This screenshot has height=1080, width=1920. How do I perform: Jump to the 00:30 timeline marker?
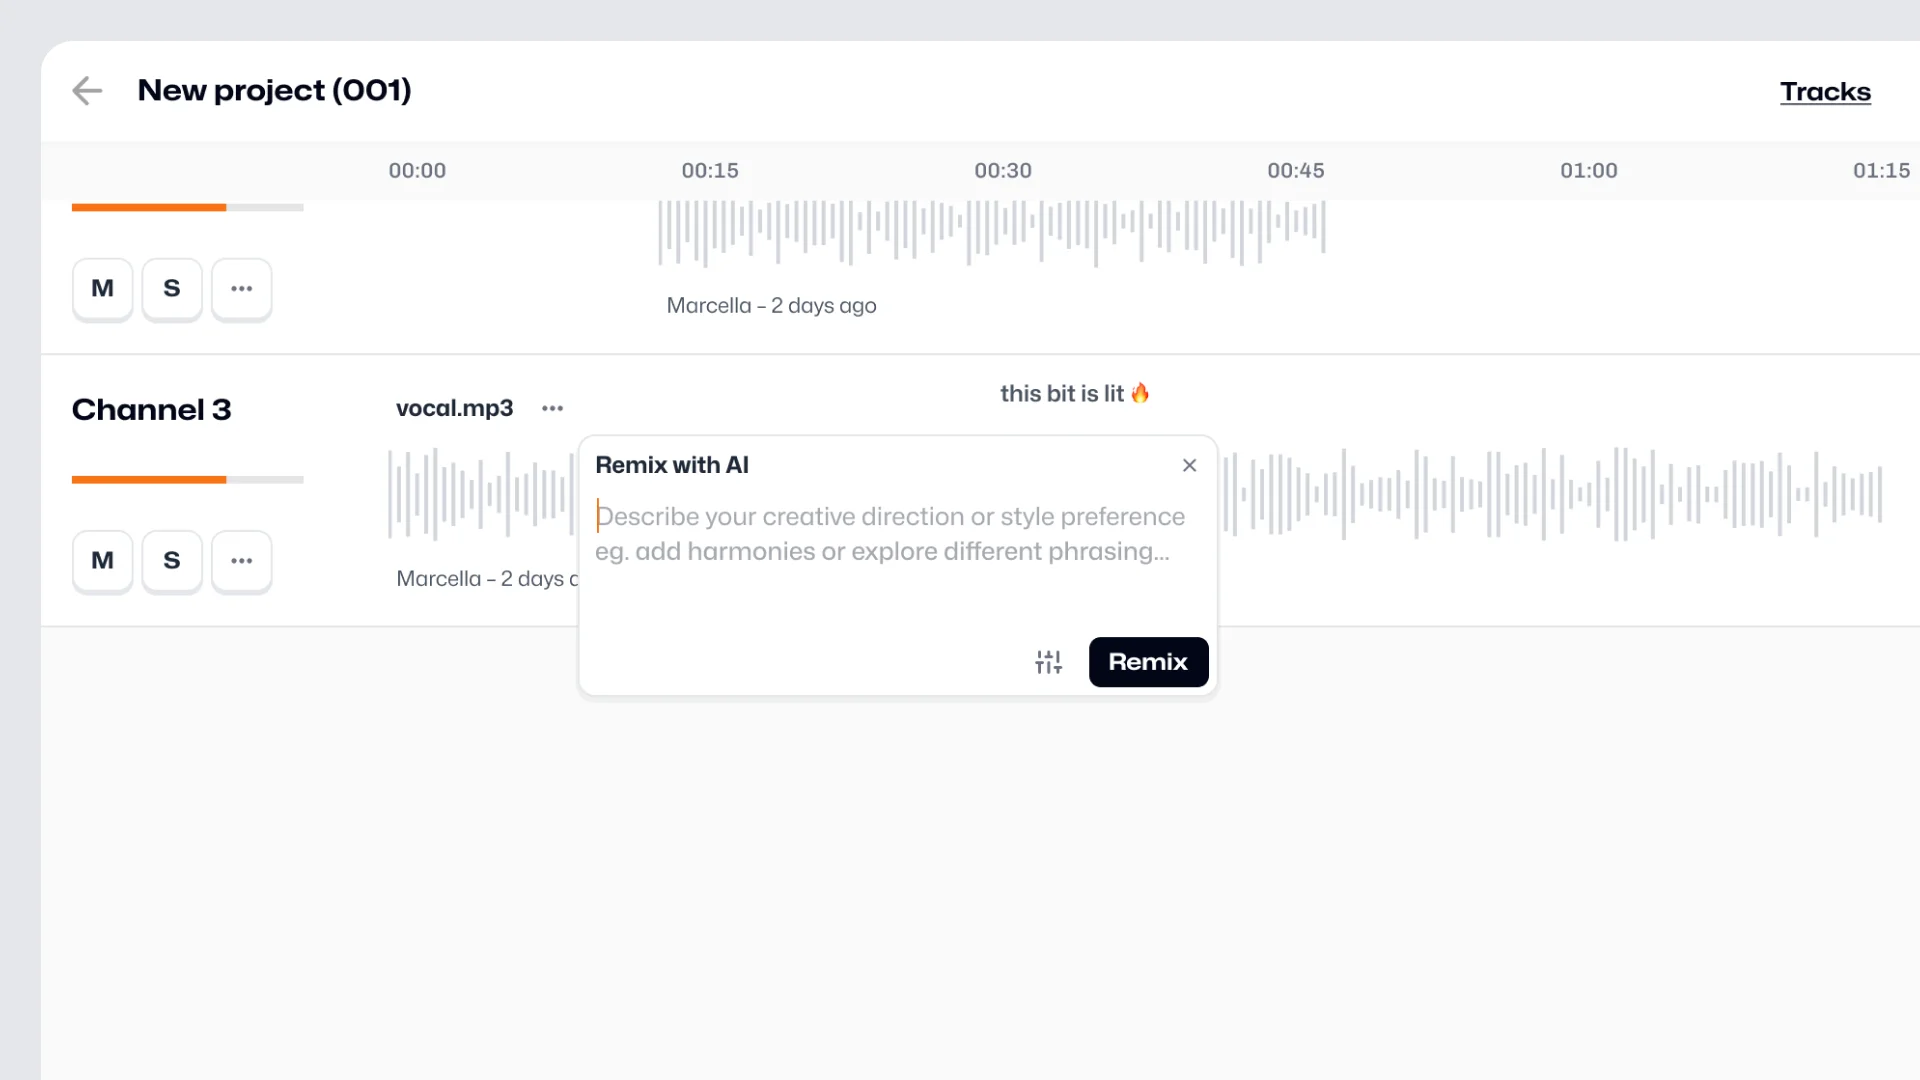1002,171
